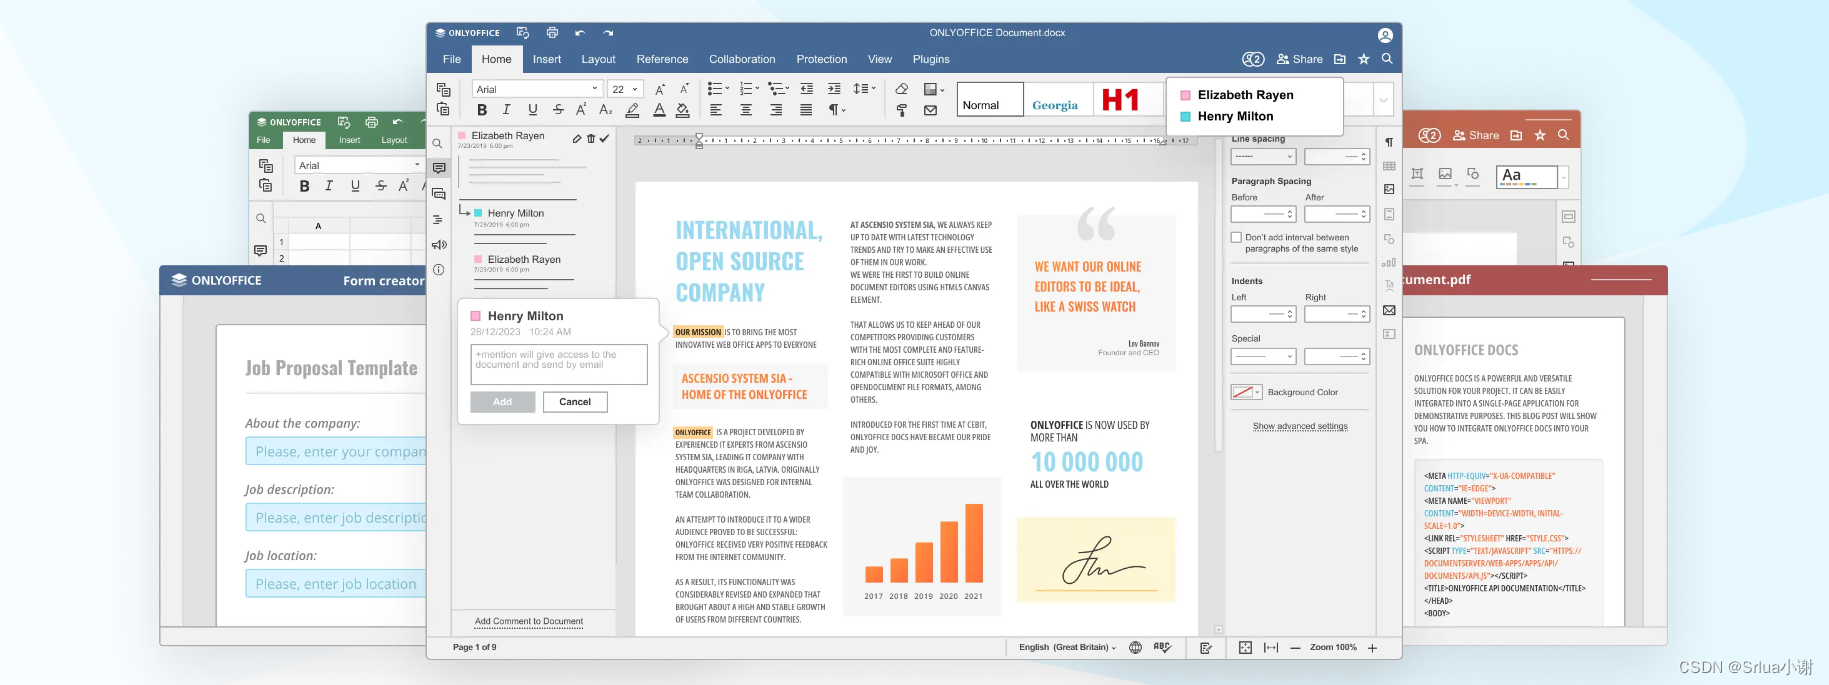This screenshot has height=685, width=1829.
Task: Click the clear style eraser icon
Action: tap(902, 89)
